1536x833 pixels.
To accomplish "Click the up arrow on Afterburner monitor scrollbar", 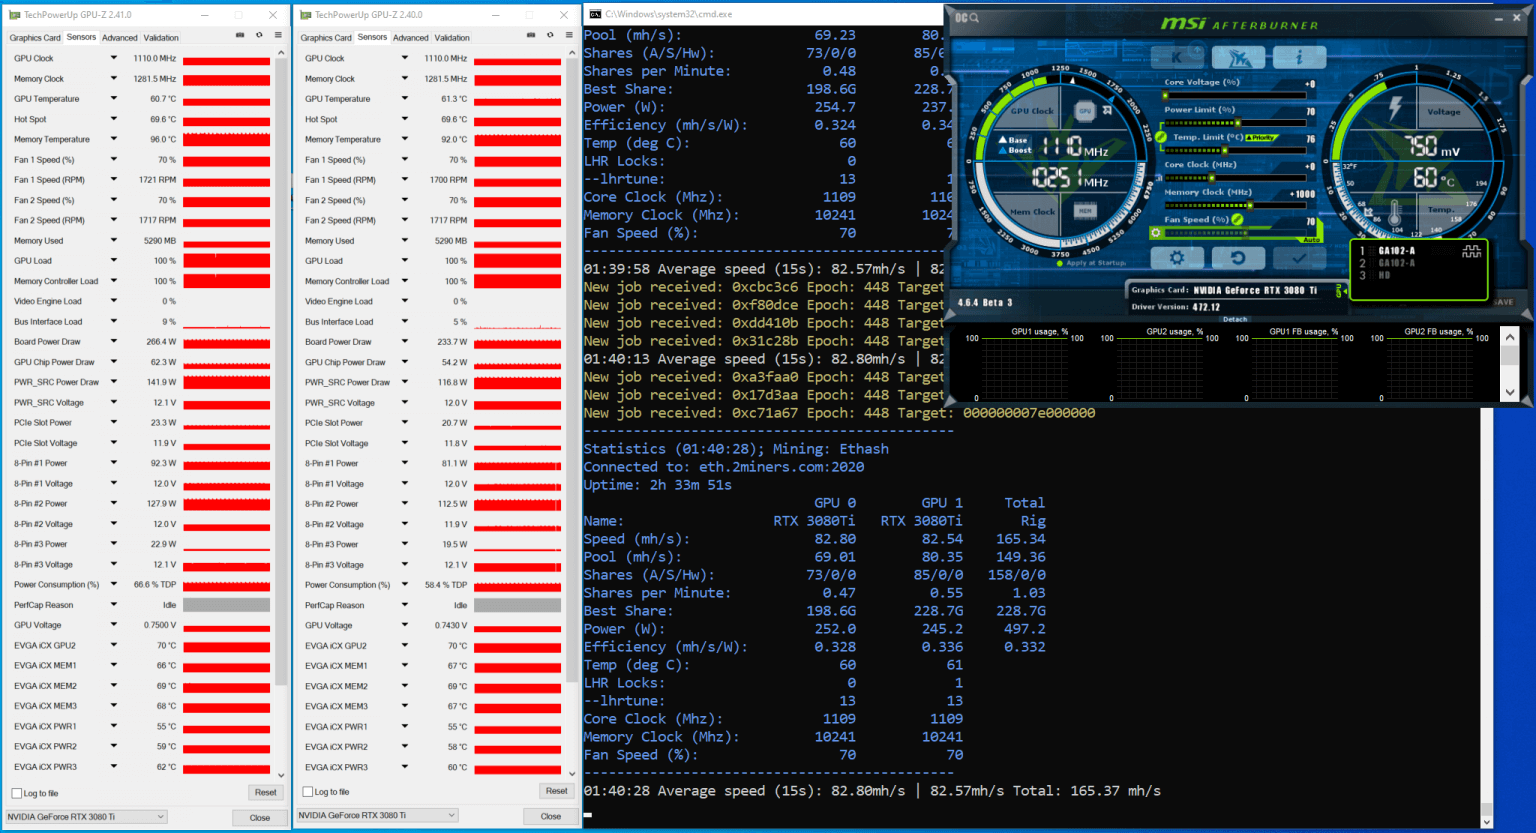I will [1510, 338].
